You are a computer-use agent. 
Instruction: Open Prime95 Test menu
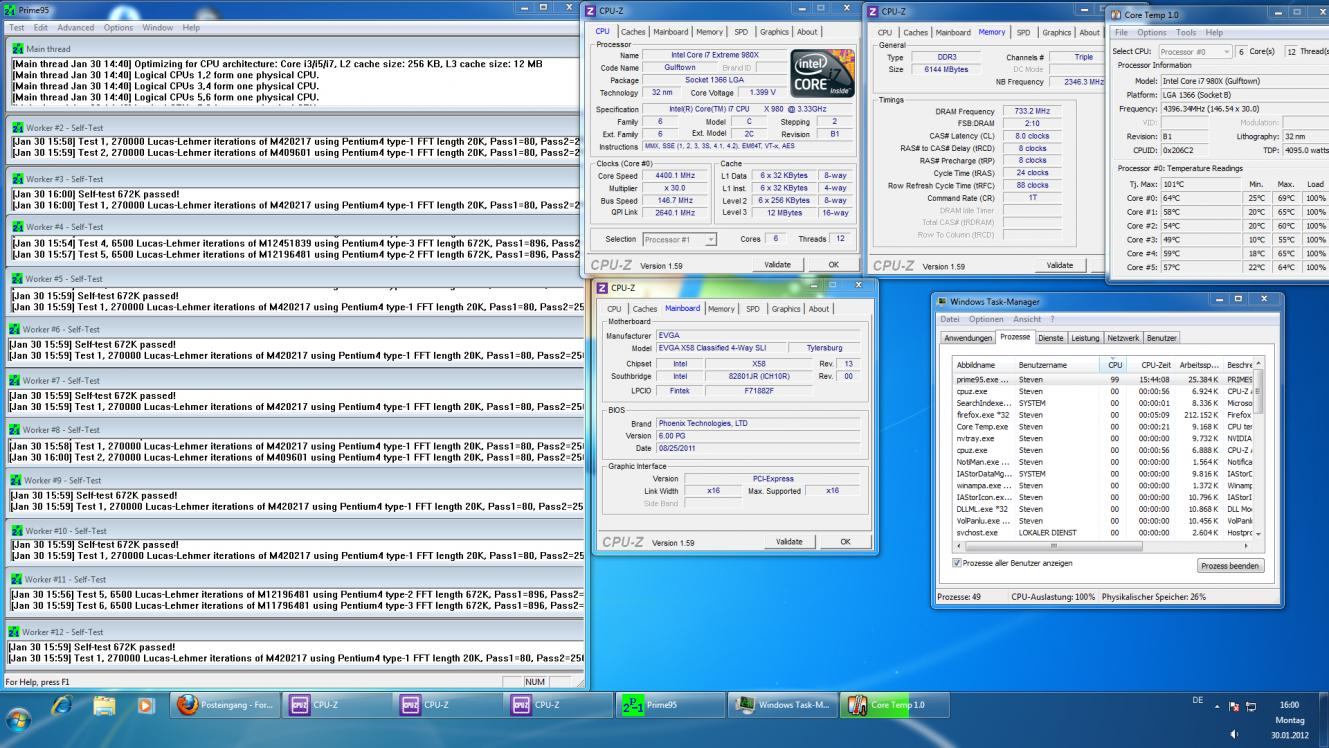[17, 27]
